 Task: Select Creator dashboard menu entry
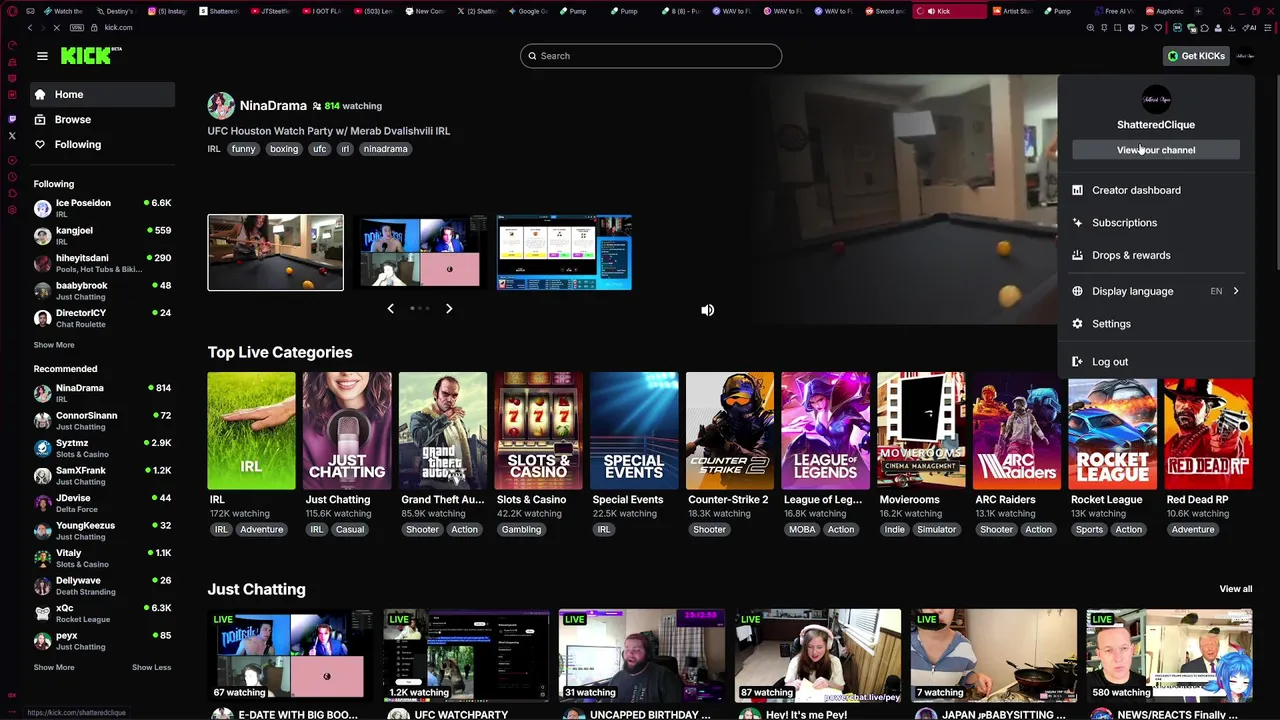1156,190
